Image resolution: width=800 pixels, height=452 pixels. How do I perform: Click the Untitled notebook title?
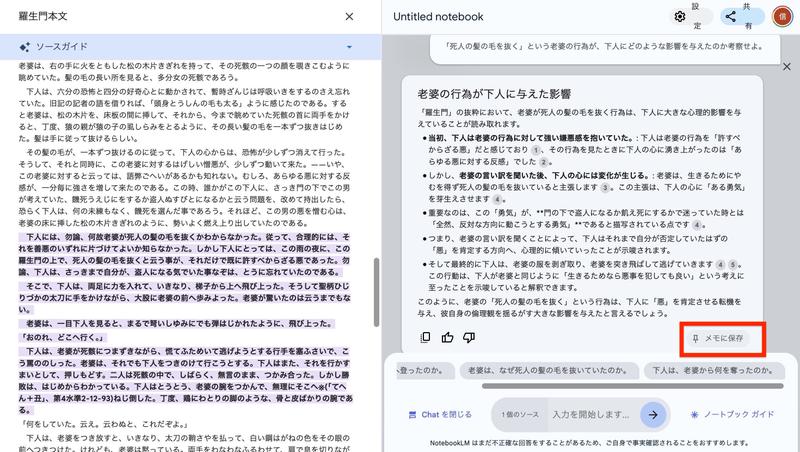click(x=438, y=17)
